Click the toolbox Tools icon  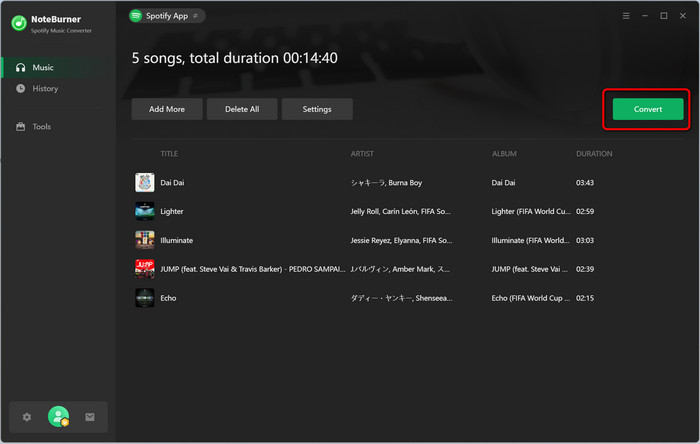tap(21, 127)
